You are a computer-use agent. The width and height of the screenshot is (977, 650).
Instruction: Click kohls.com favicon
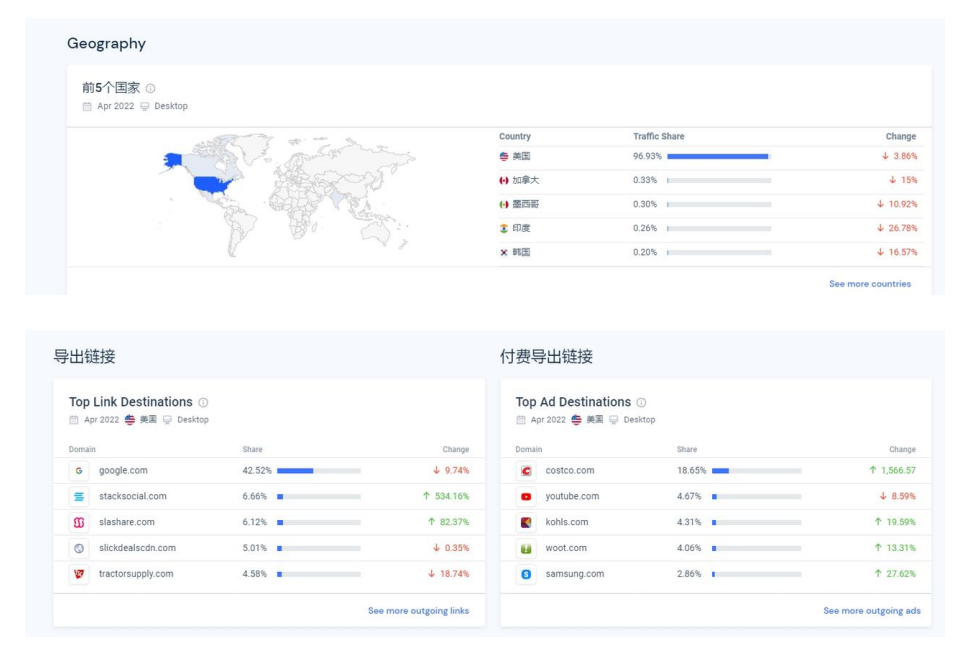coord(526,522)
